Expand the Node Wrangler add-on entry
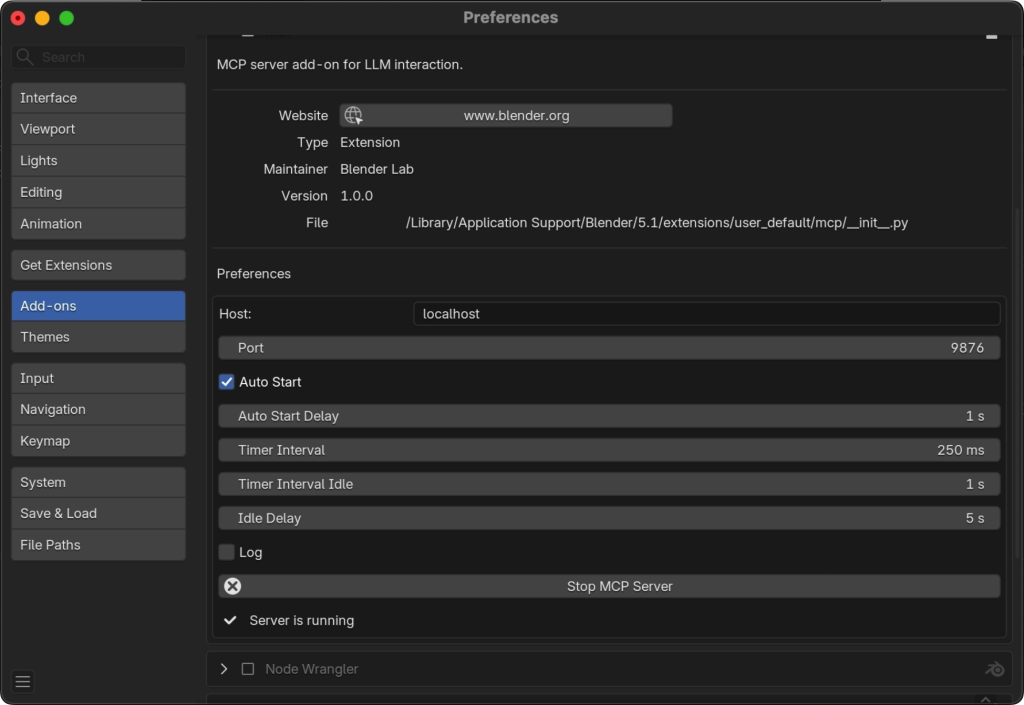Viewport: 1024px width, 705px height. [x=224, y=669]
